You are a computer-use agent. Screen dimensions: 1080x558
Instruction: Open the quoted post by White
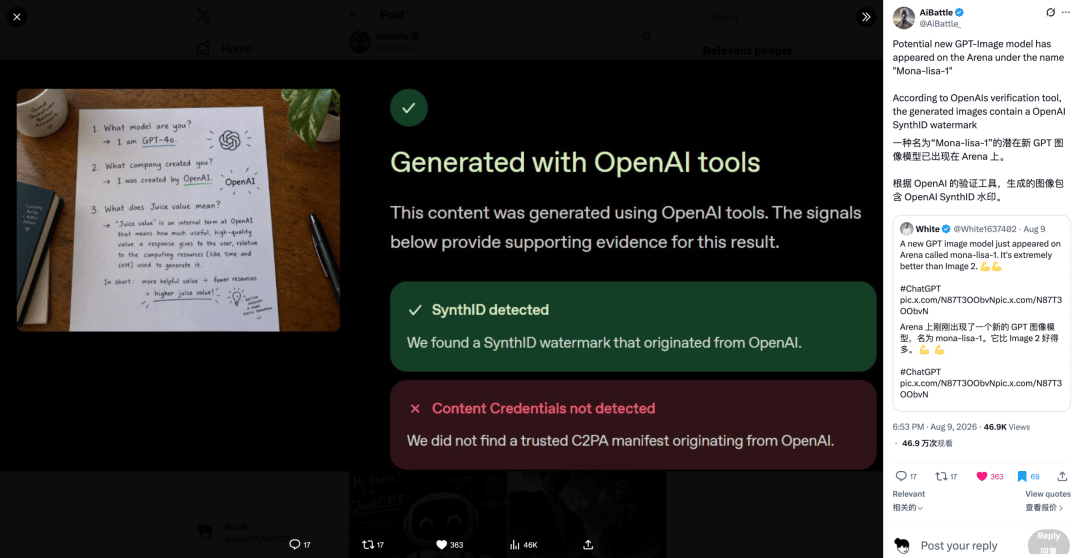[982, 313]
